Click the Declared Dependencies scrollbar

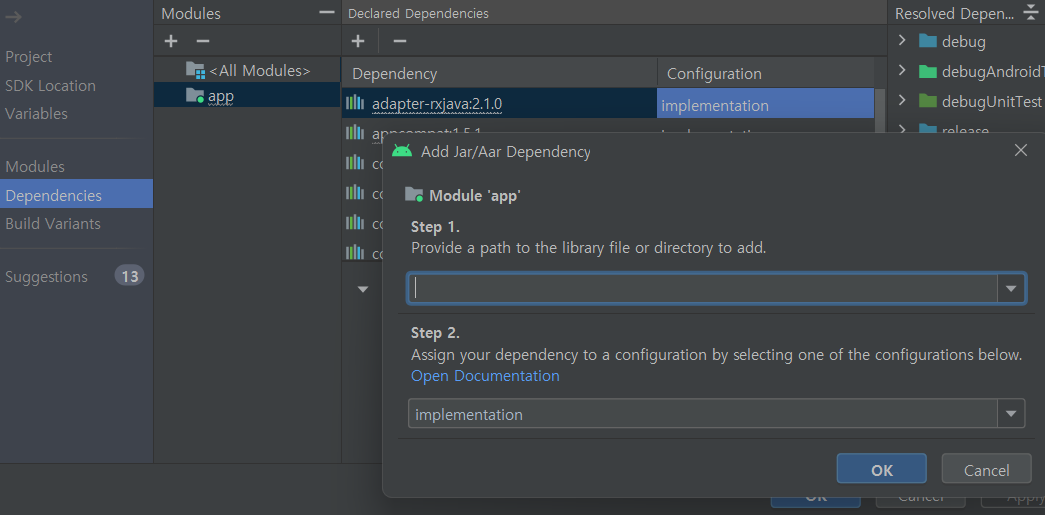pos(880,110)
